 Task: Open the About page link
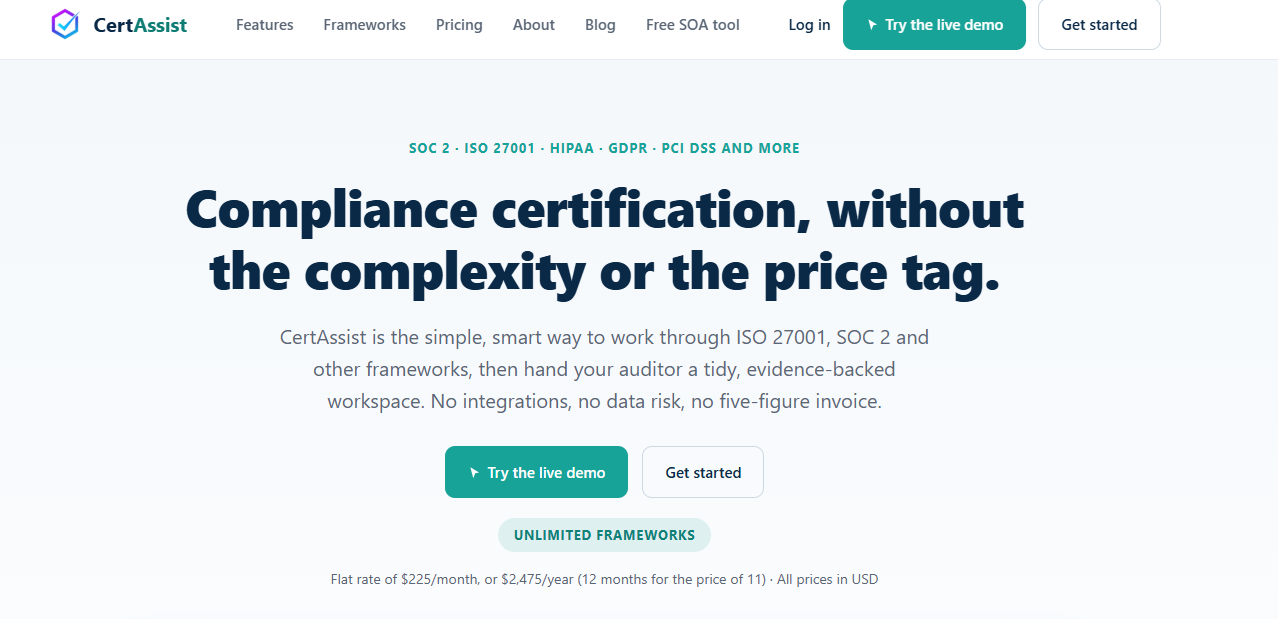pyautogui.click(x=534, y=25)
